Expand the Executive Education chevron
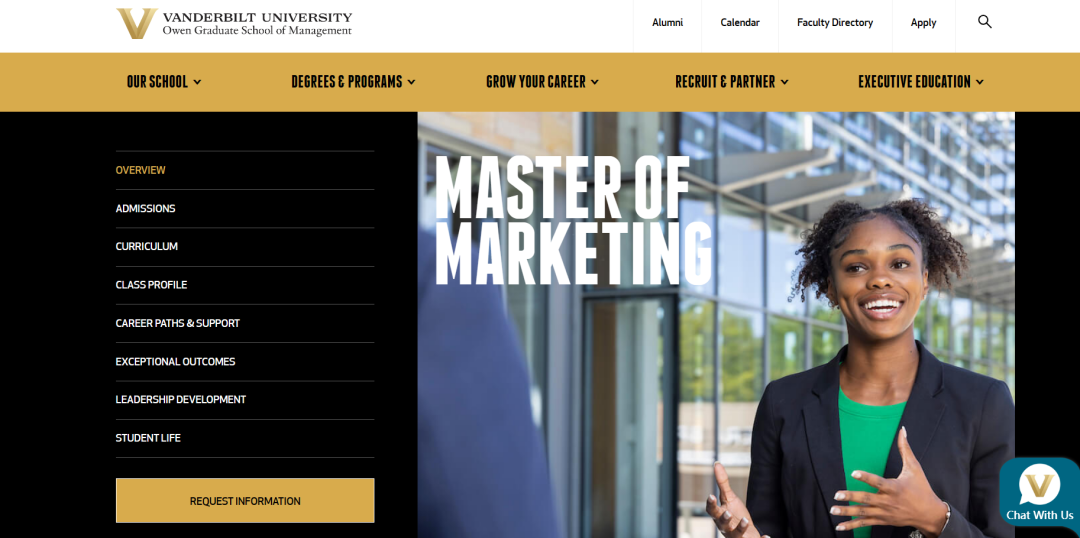 tap(979, 82)
